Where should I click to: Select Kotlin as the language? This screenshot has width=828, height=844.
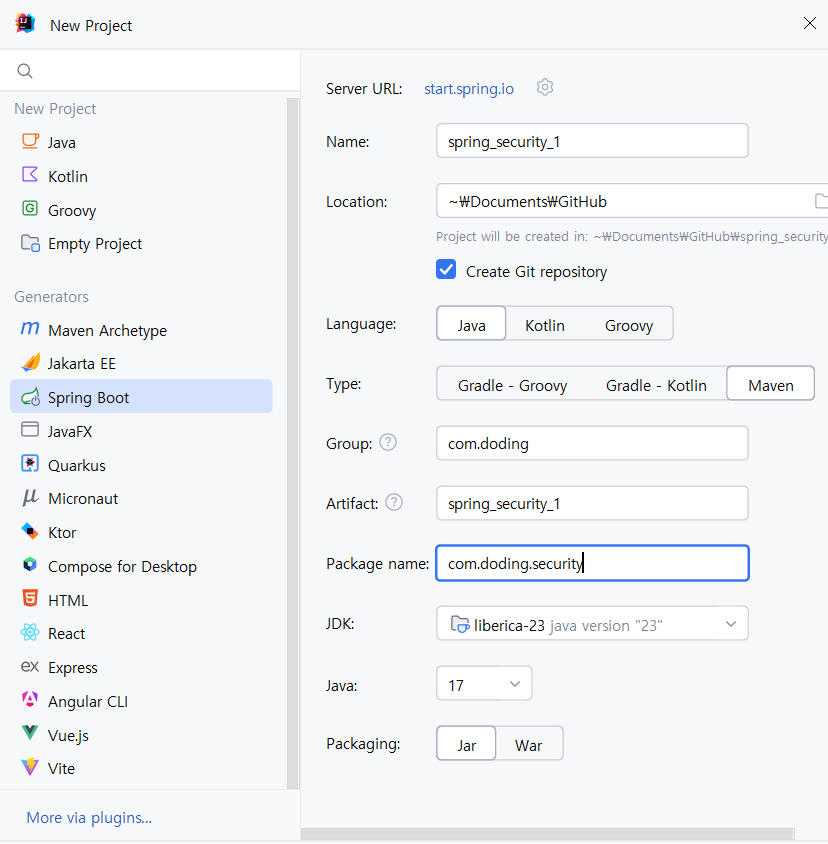pos(545,325)
